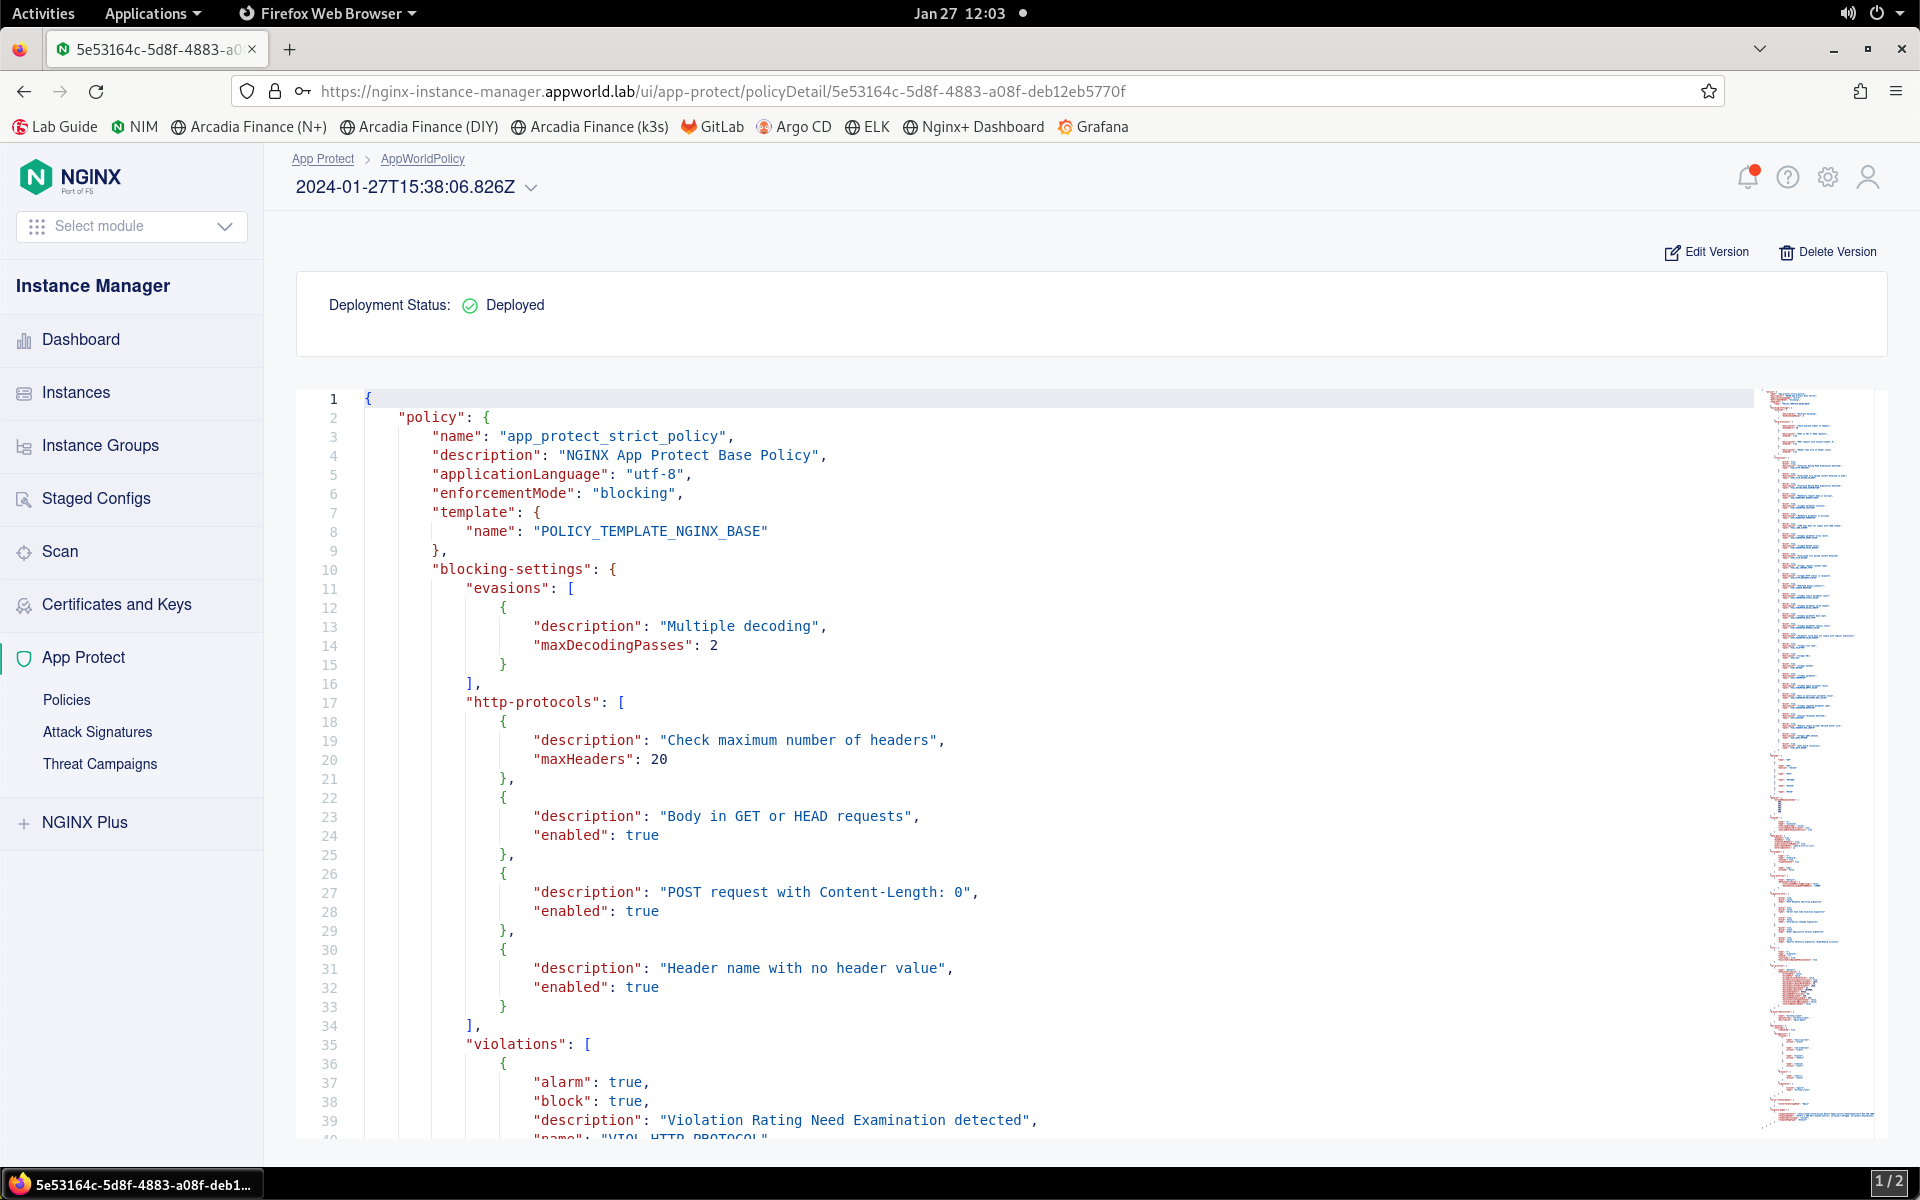Click the NGINX logo

pyautogui.click(x=70, y=177)
